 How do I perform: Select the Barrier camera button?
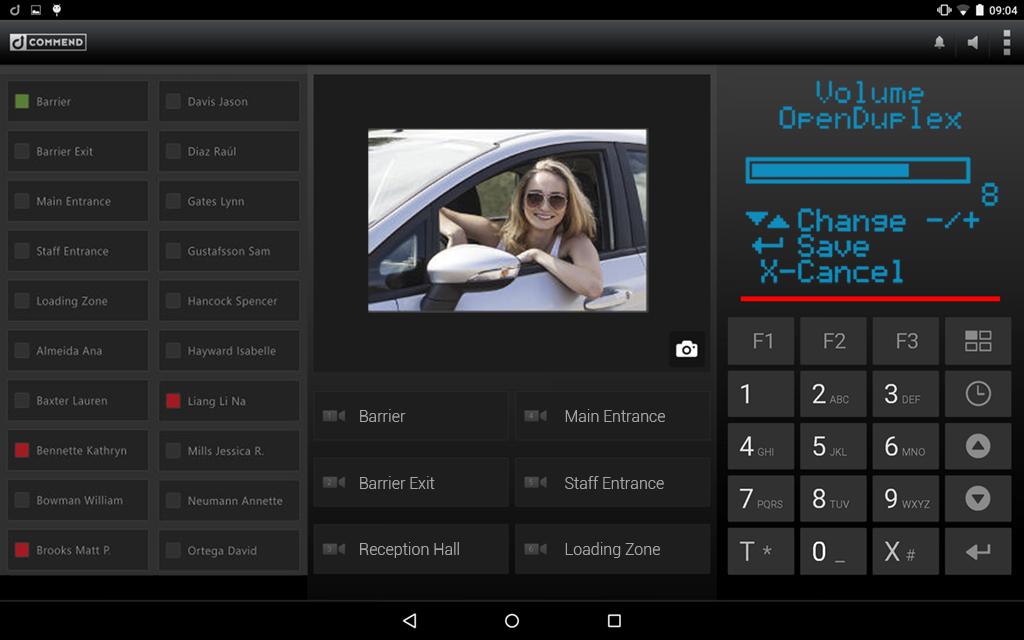(x=411, y=416)
